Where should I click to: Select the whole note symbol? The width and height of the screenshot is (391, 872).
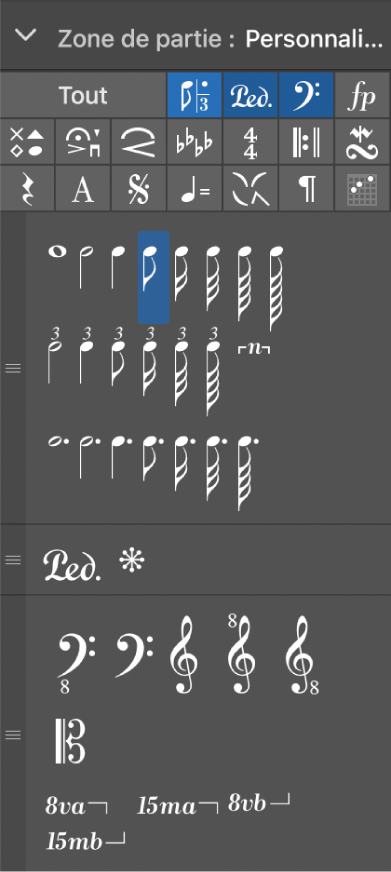(x=57, y=251)
